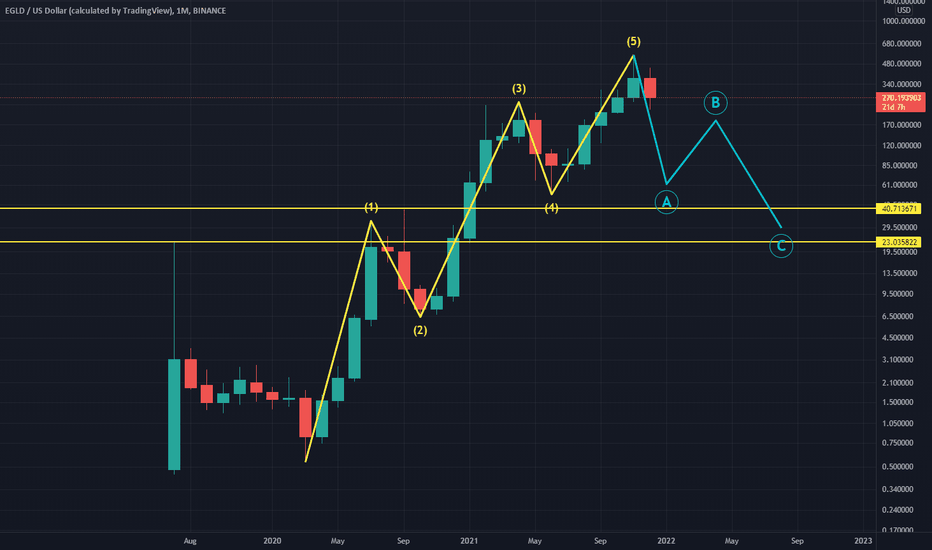Click the first tall green listing candle
This screenshot has height=550, width=932.
174,414
